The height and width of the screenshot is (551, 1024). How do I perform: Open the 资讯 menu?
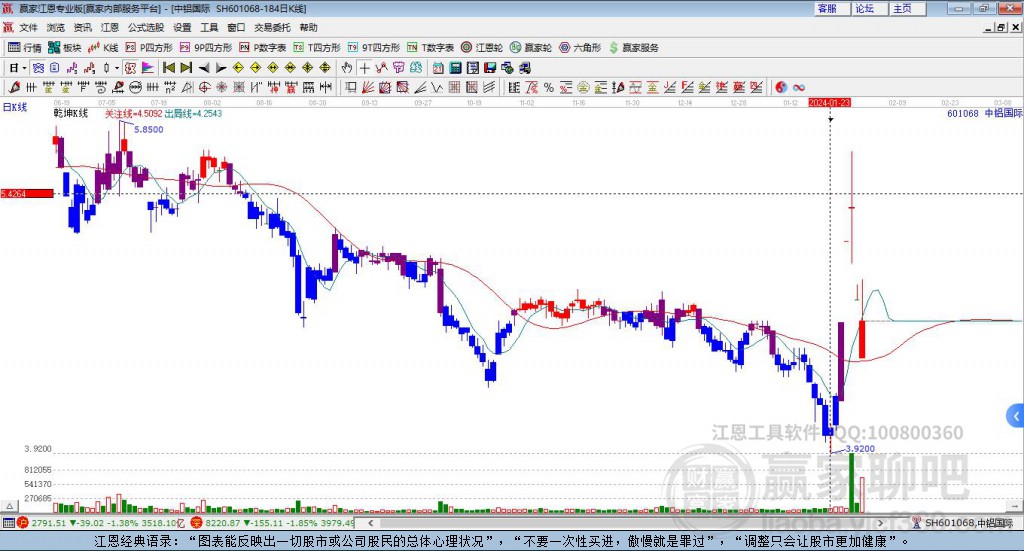[x=82, y=27]
